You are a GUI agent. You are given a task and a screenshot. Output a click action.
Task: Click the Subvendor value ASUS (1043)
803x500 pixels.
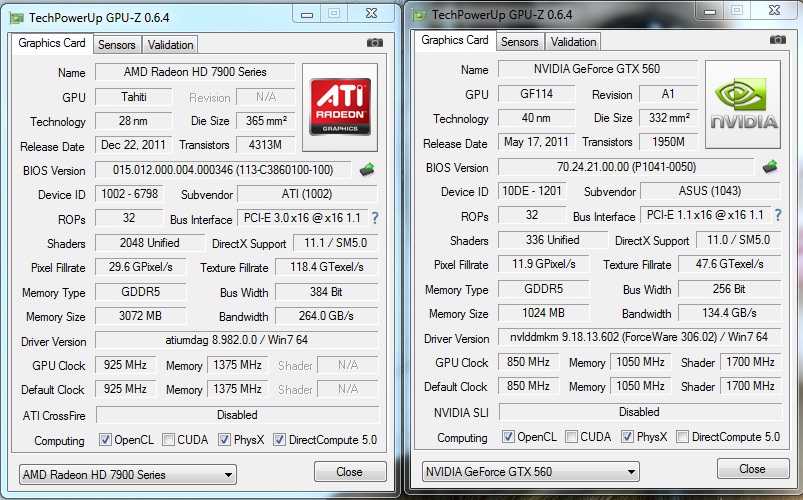click(x=710, y=191)
